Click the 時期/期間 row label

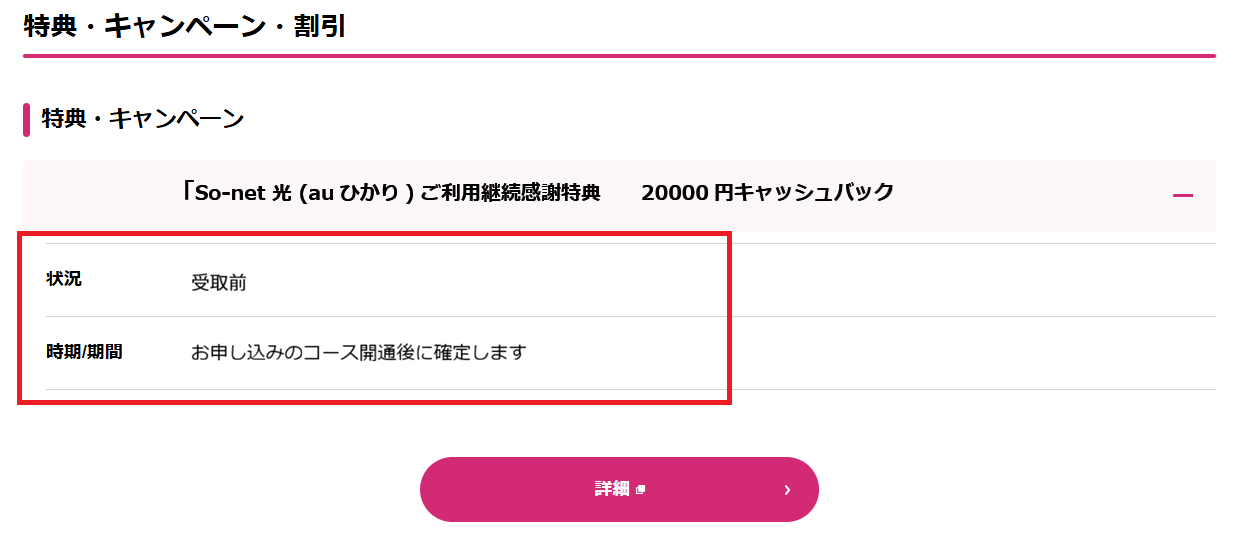84,352
